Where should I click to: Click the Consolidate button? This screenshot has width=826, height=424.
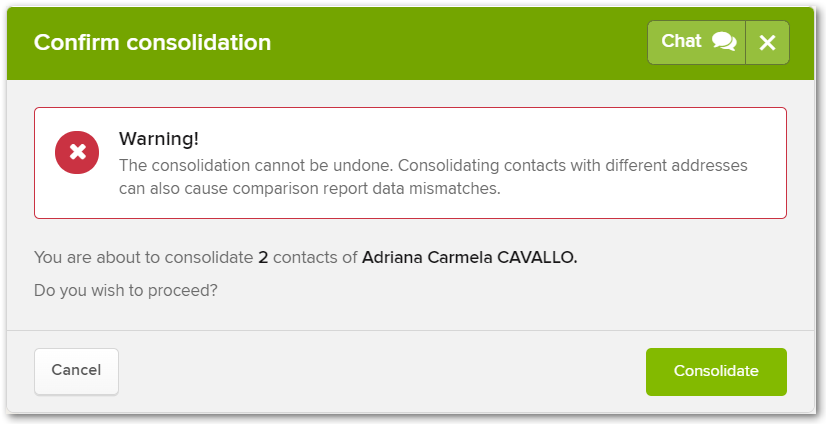[x=716, y=371]
